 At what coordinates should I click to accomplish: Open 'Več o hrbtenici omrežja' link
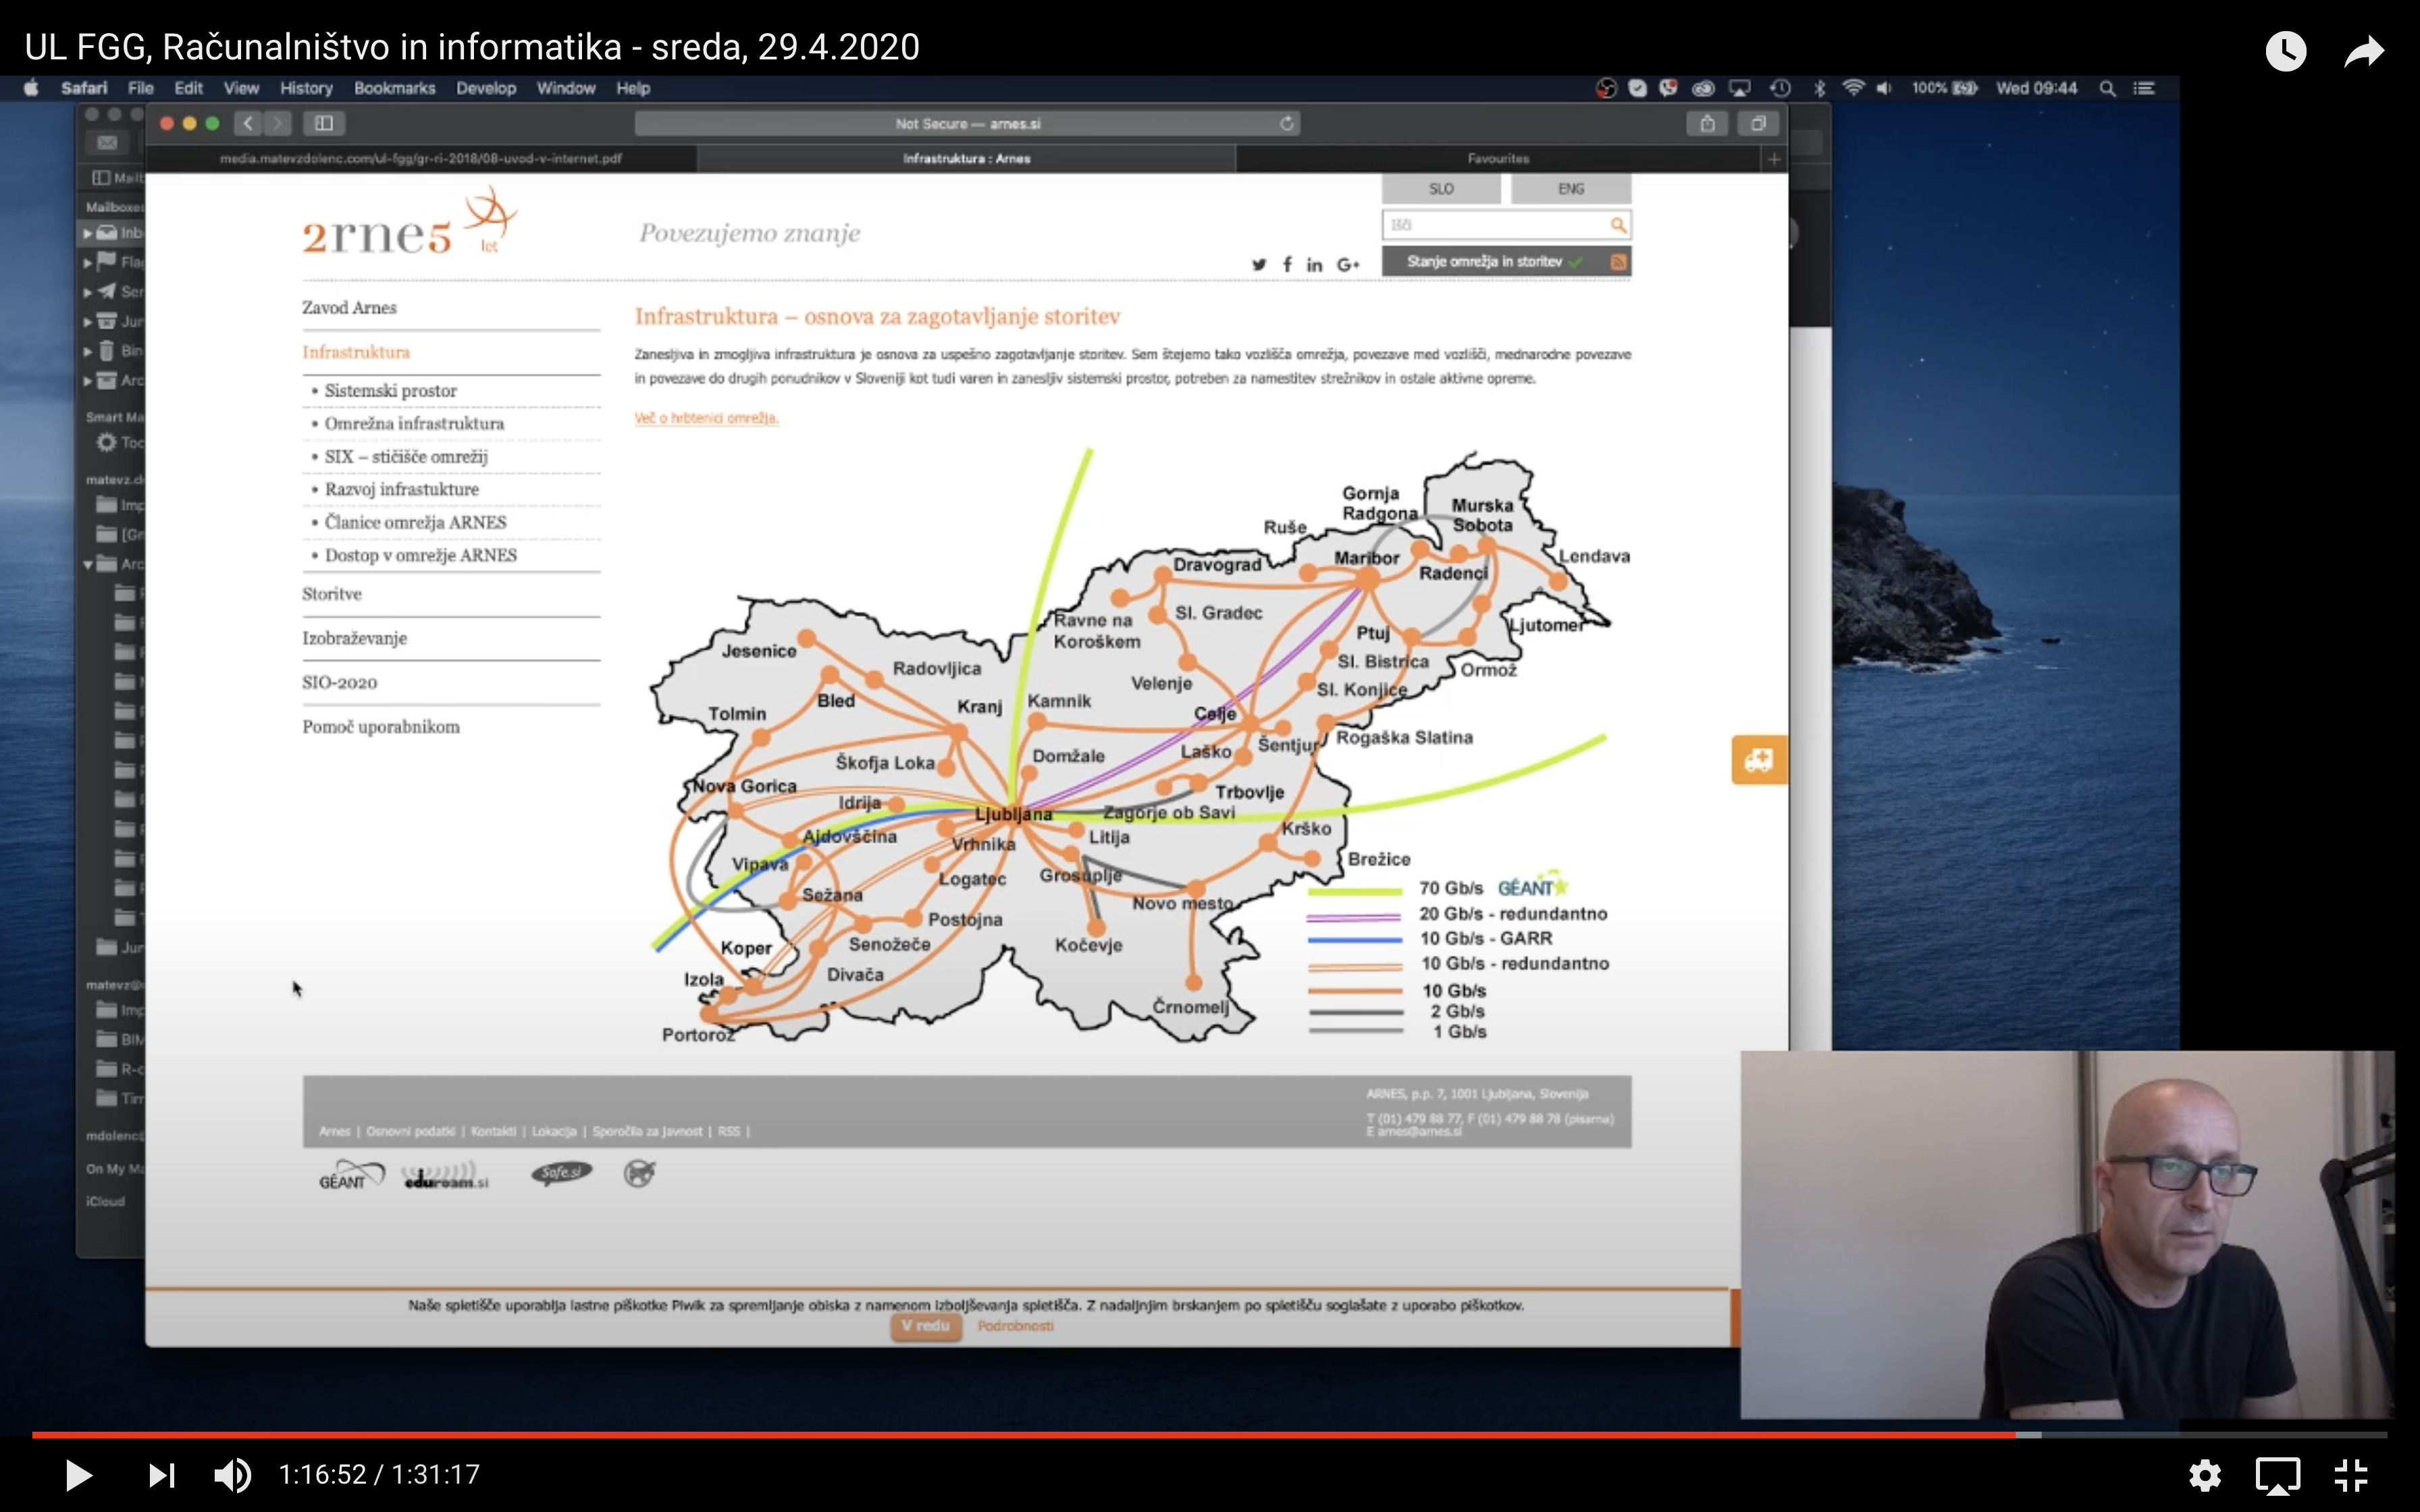click(x=706, y=418)
